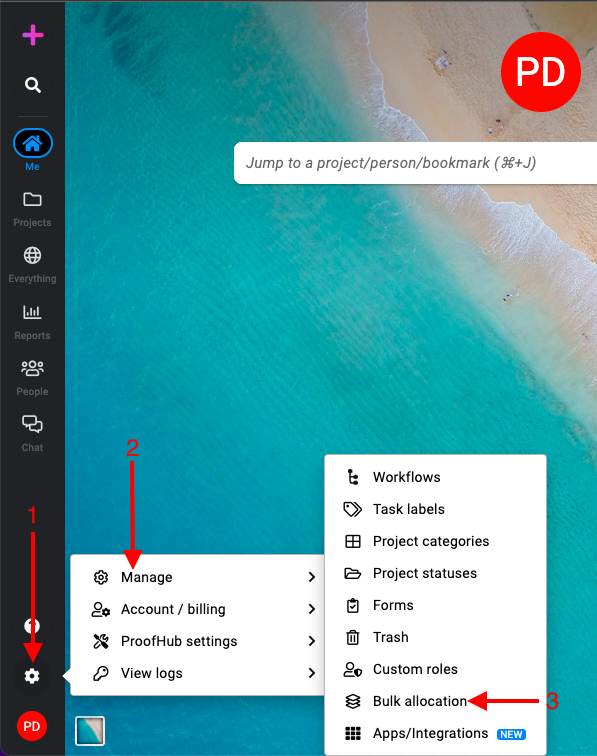Open Task labels menu entry
This screenshot has width=597, height=756.
(408, 509)
